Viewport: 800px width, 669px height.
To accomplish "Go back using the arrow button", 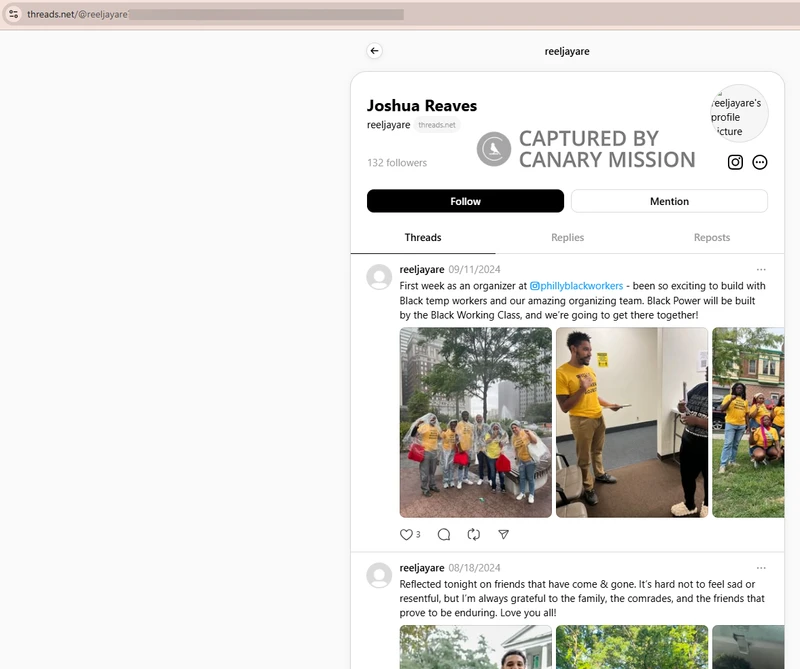I will point(374,51).
